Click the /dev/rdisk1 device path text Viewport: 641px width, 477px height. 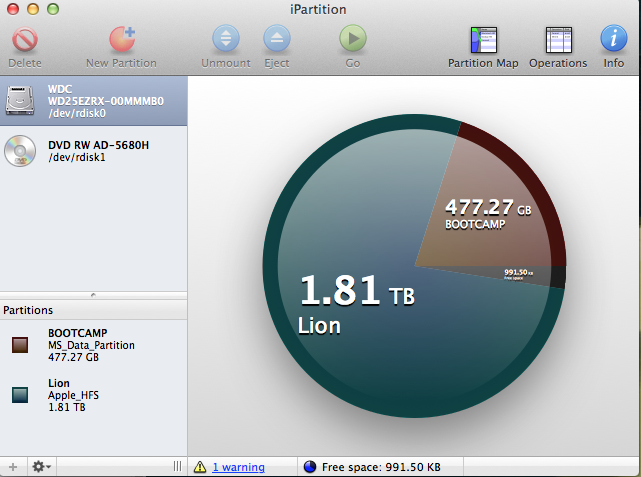point(77,157)
